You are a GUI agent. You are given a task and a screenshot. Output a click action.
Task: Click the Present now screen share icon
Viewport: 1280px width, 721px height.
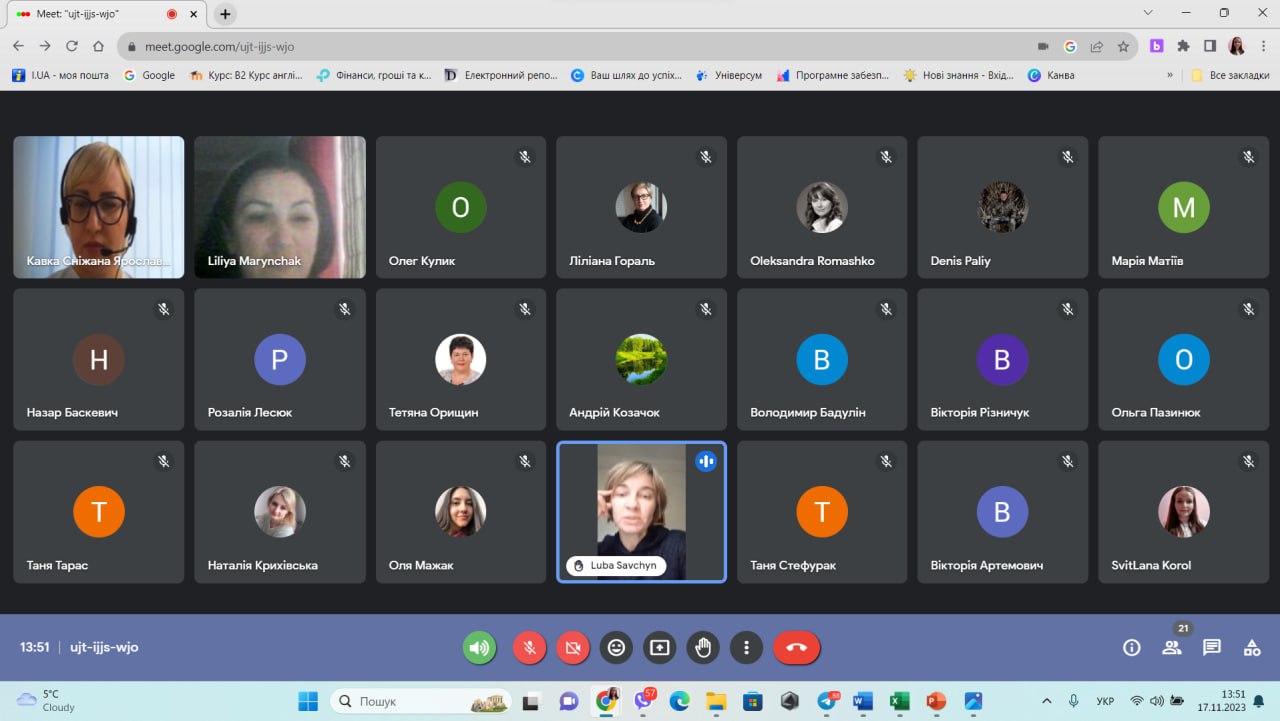coord(659,648)
